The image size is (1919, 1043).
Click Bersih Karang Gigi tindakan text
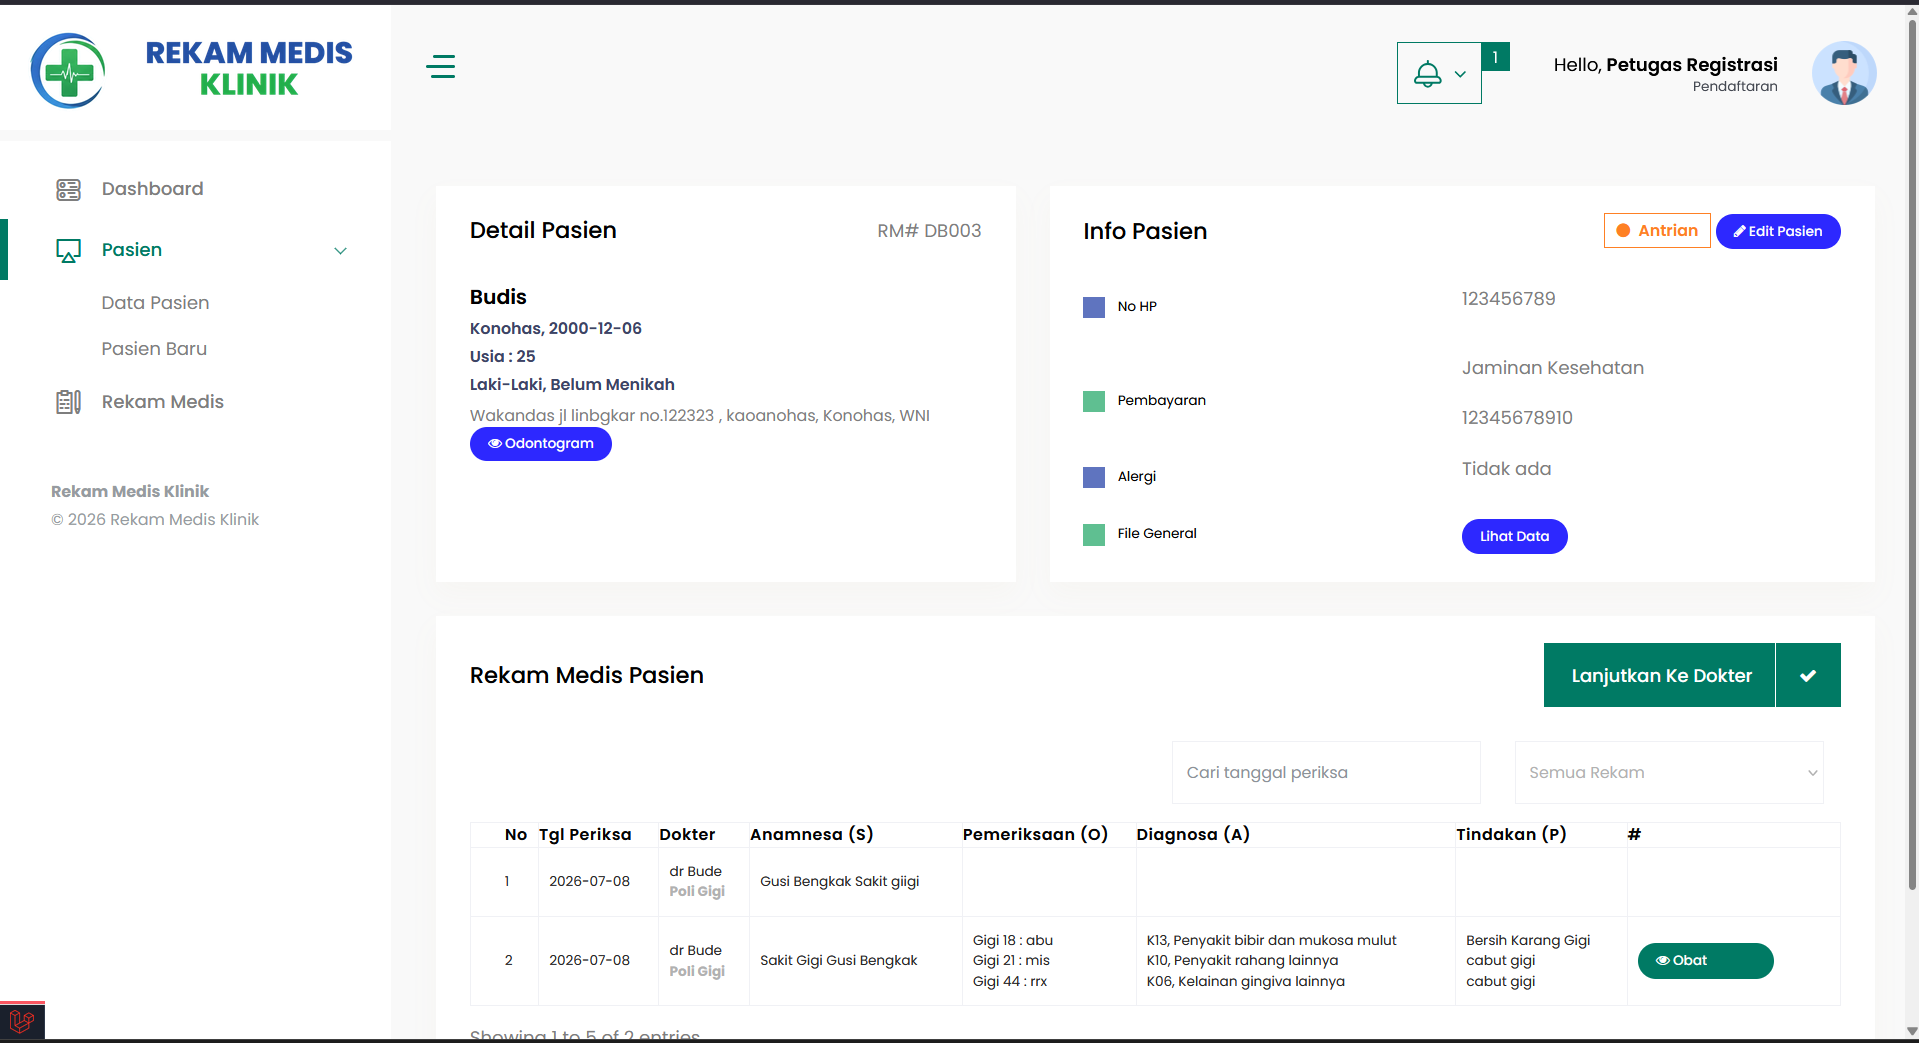(x=1528, y=940)
